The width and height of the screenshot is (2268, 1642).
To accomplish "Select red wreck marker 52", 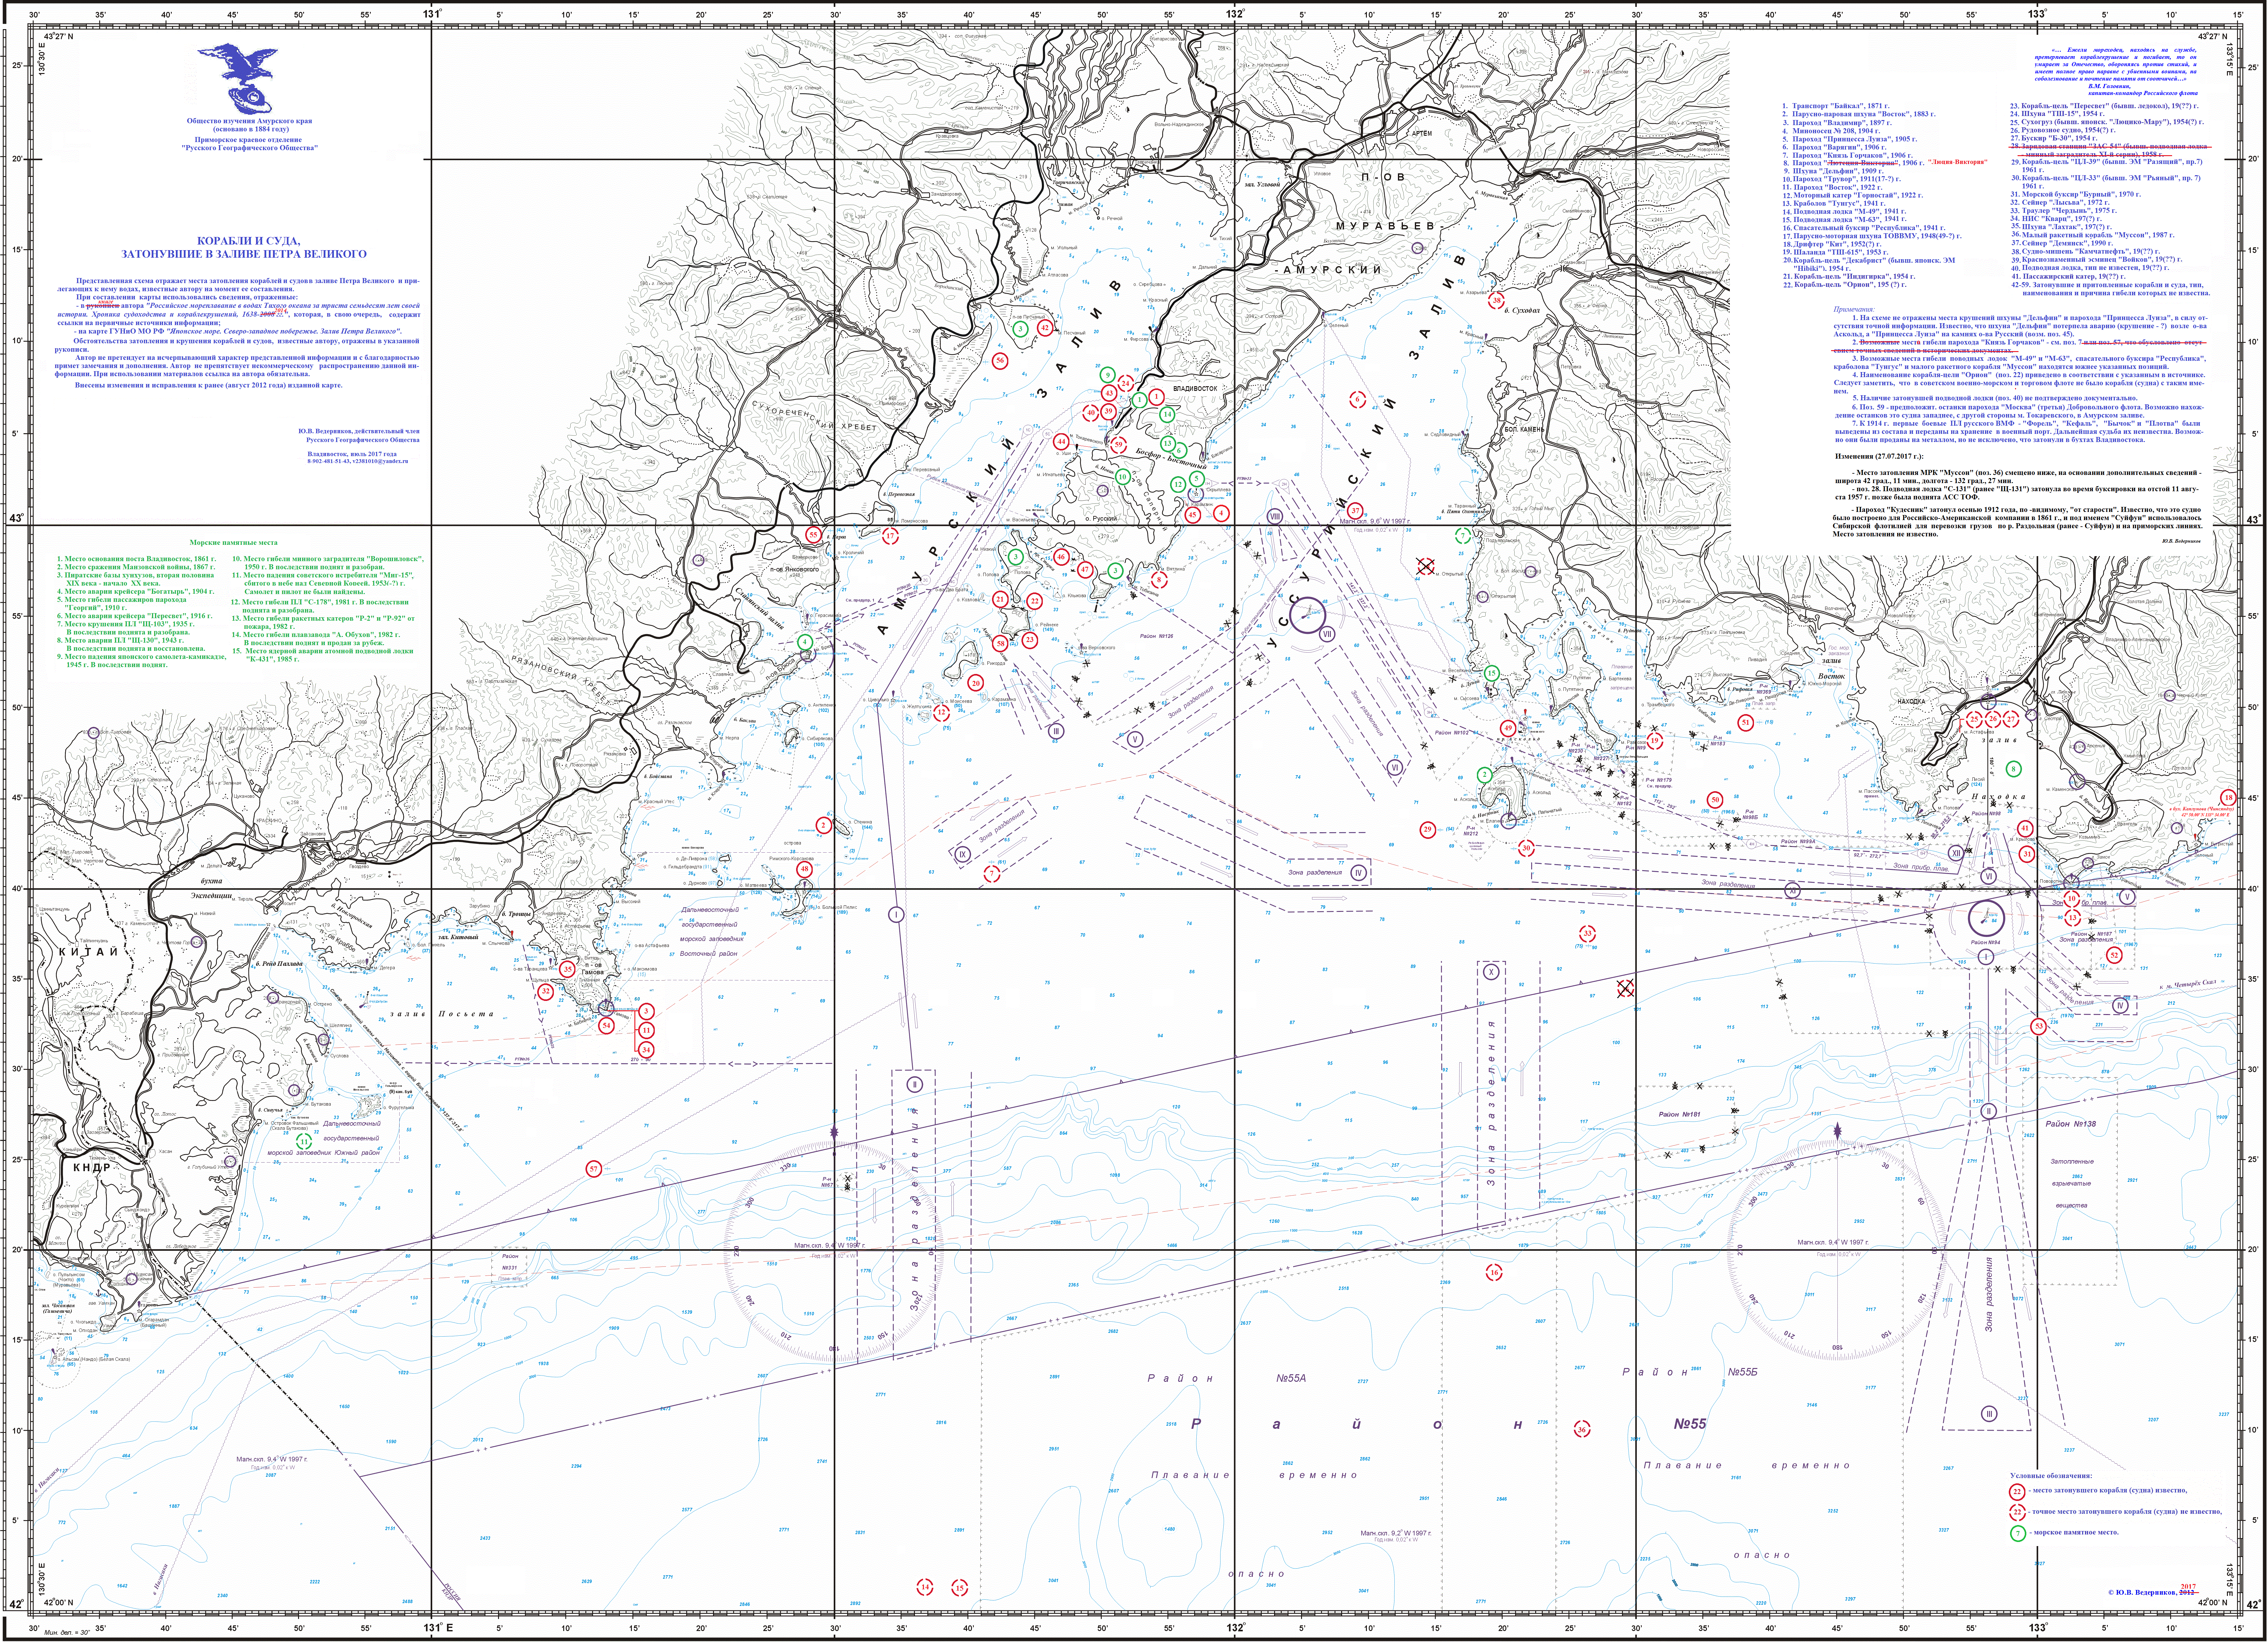I will 2114,955.
